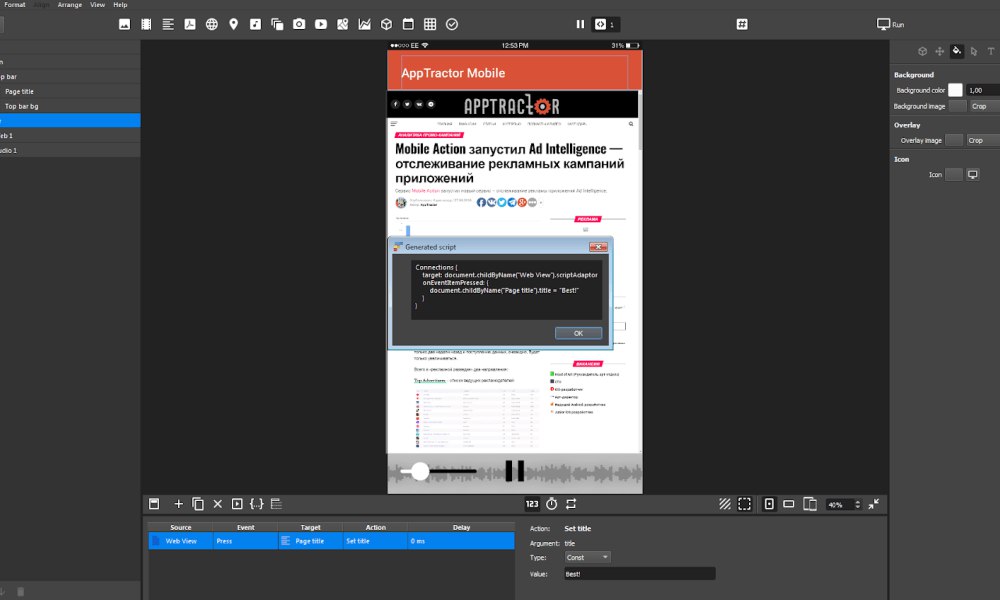
Task: Insert a 3D cube object element
Action: pyautogui.click(x=386, y=24)
